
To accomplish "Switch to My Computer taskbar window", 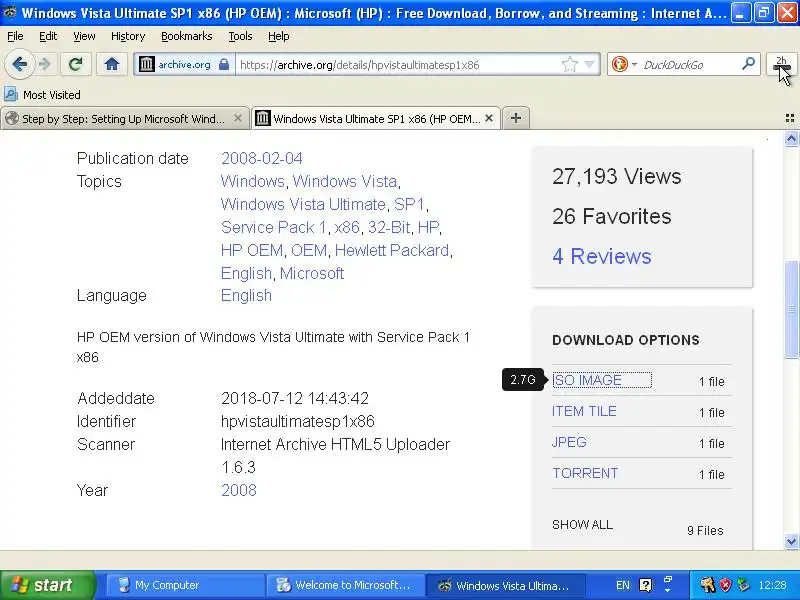I will tap(185, 585).
